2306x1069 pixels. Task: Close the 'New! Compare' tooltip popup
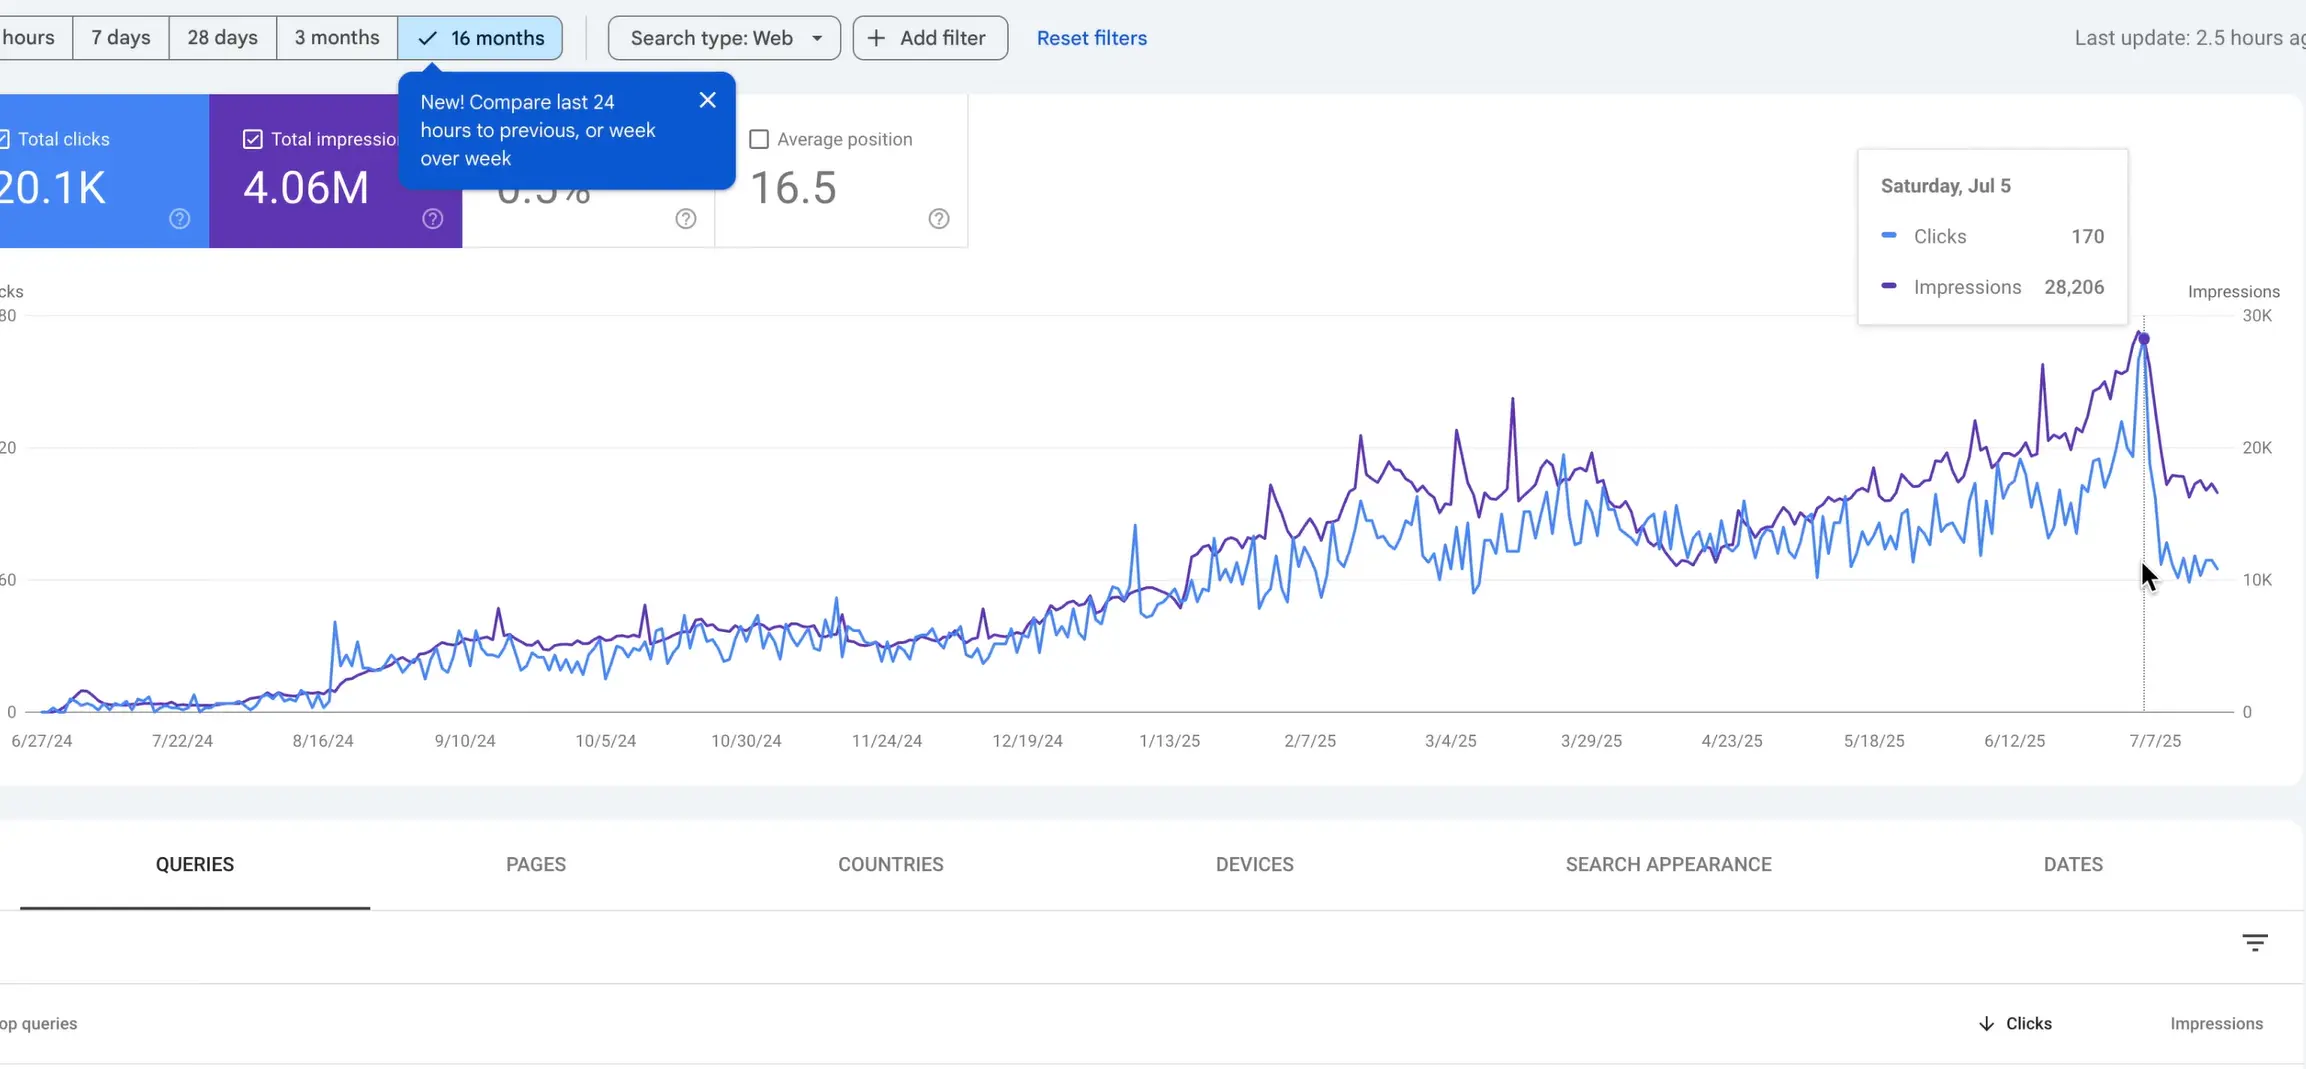[707, 100]
